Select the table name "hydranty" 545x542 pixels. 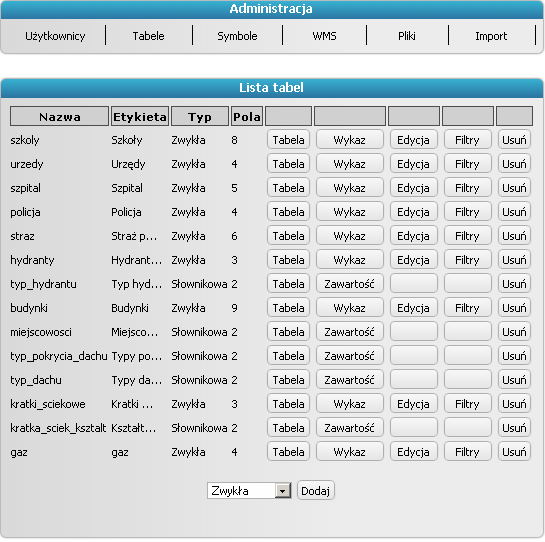coord(32,260)
